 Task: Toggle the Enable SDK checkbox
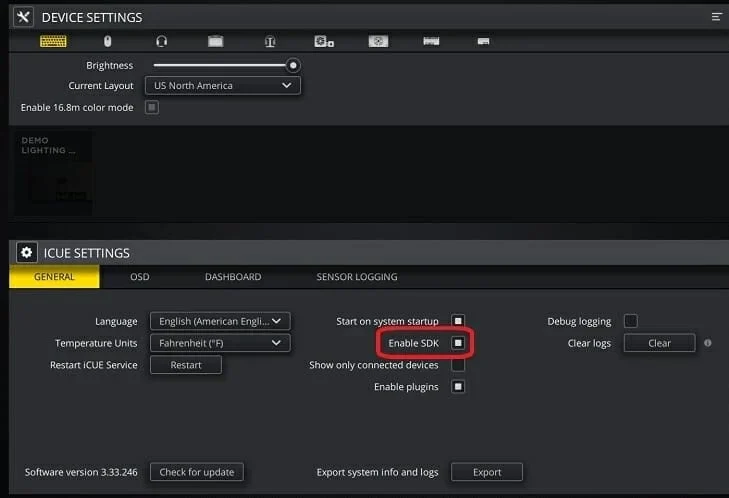[x=458, y=343]
